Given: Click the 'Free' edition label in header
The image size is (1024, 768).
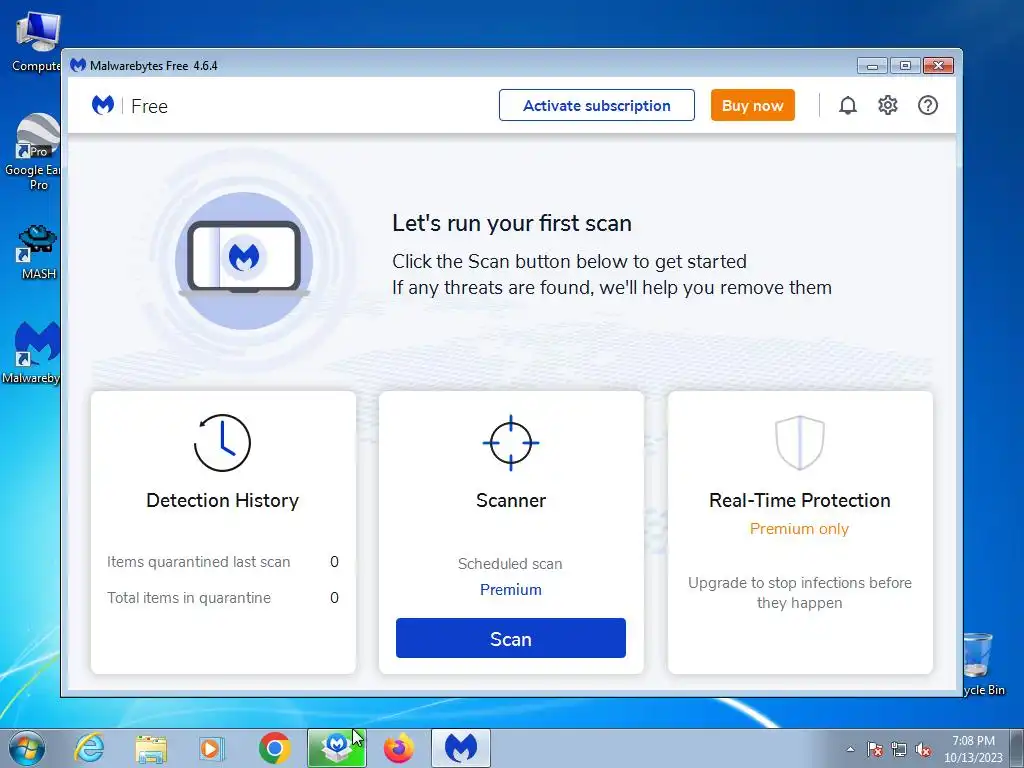Looking at the screenshot, I should [x=150, y=106].
